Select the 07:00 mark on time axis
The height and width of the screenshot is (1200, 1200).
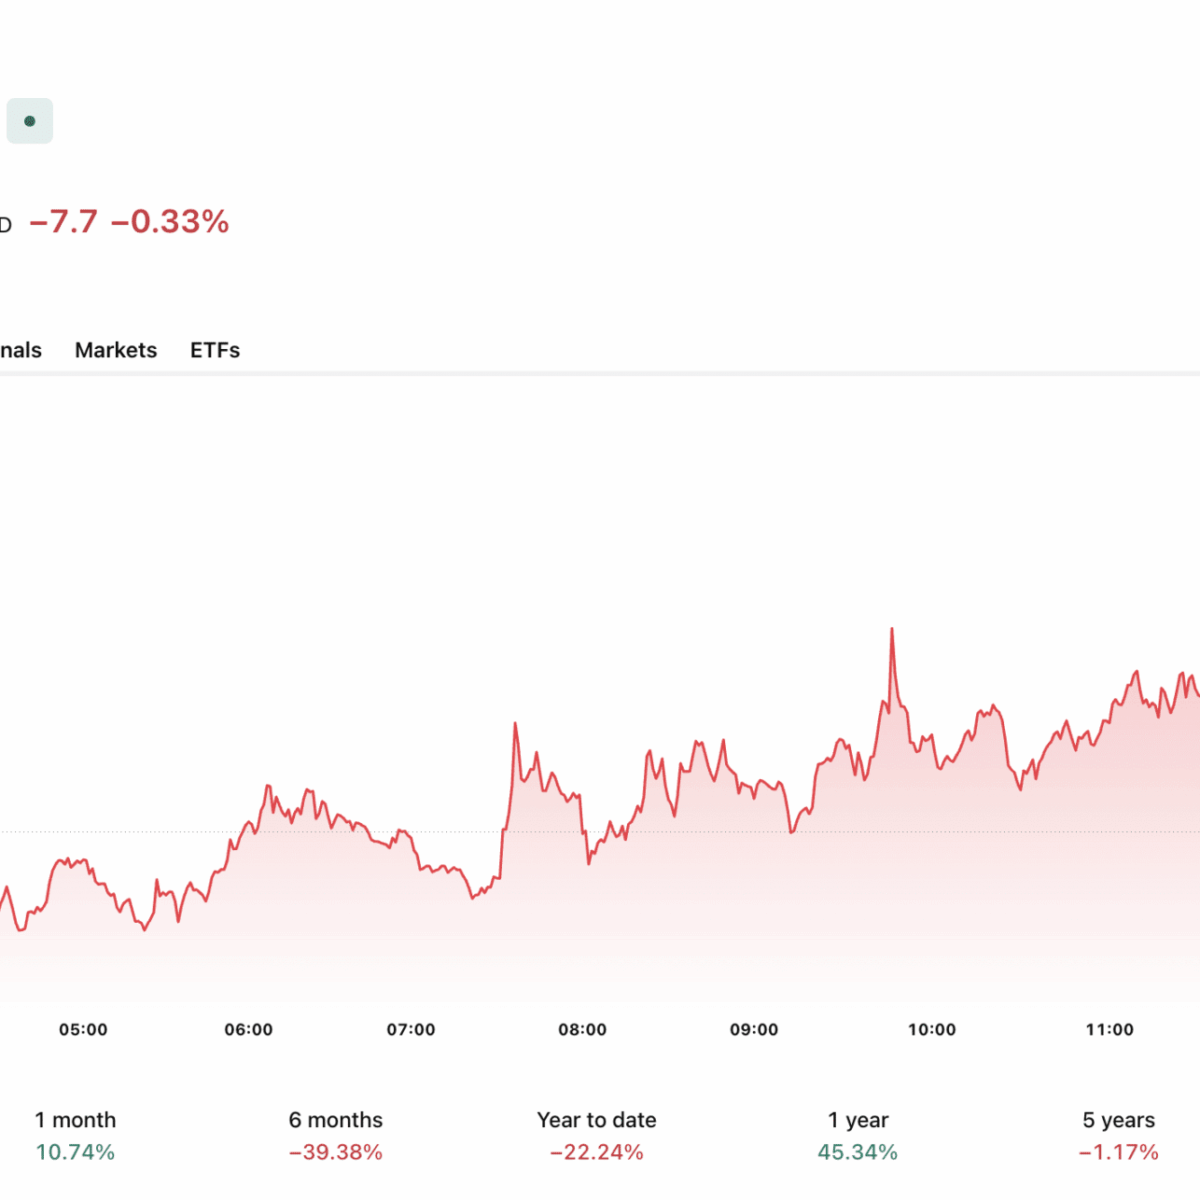[x=411, y=1029]
